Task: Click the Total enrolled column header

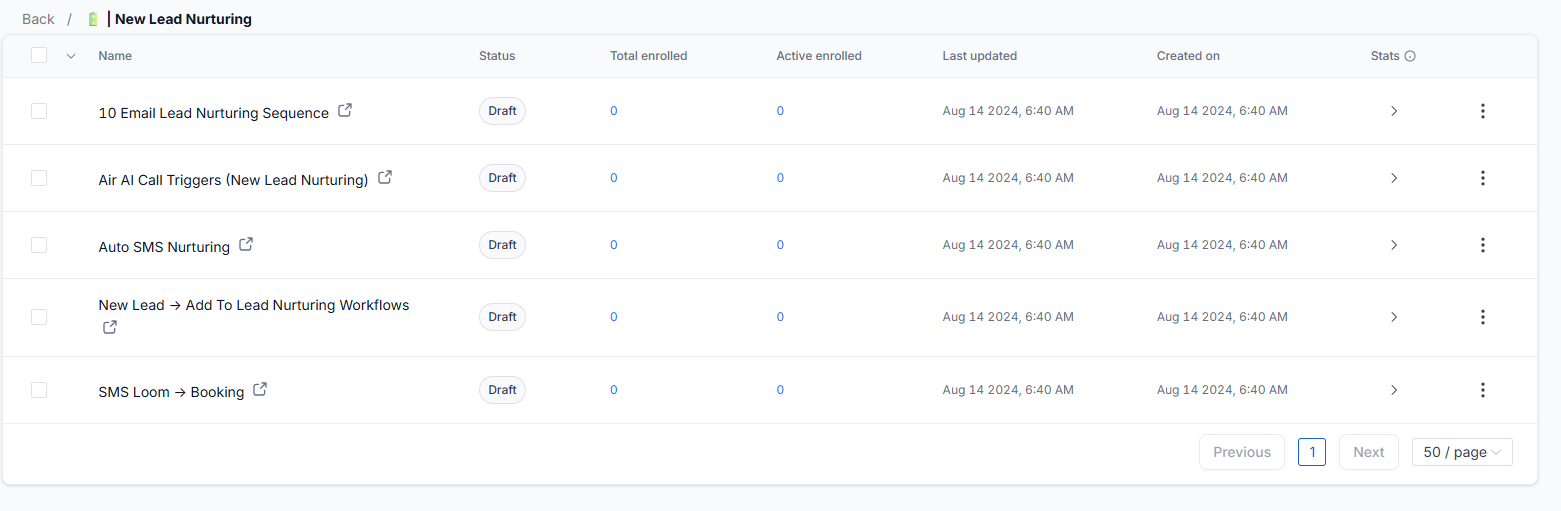Action: pos(649,56)
